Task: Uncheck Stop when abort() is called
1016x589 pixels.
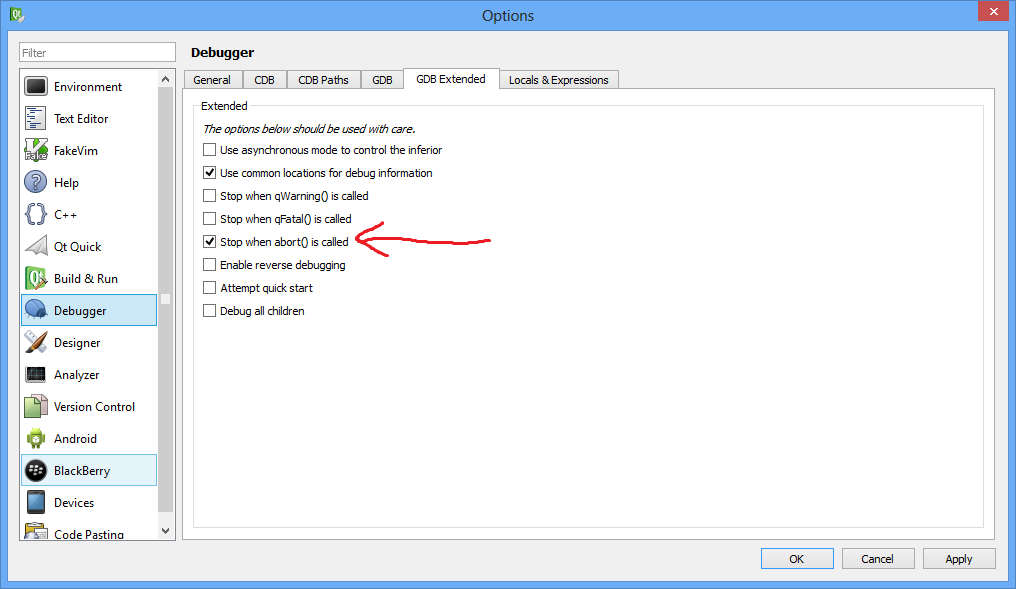Action: [x=209, y=241]
